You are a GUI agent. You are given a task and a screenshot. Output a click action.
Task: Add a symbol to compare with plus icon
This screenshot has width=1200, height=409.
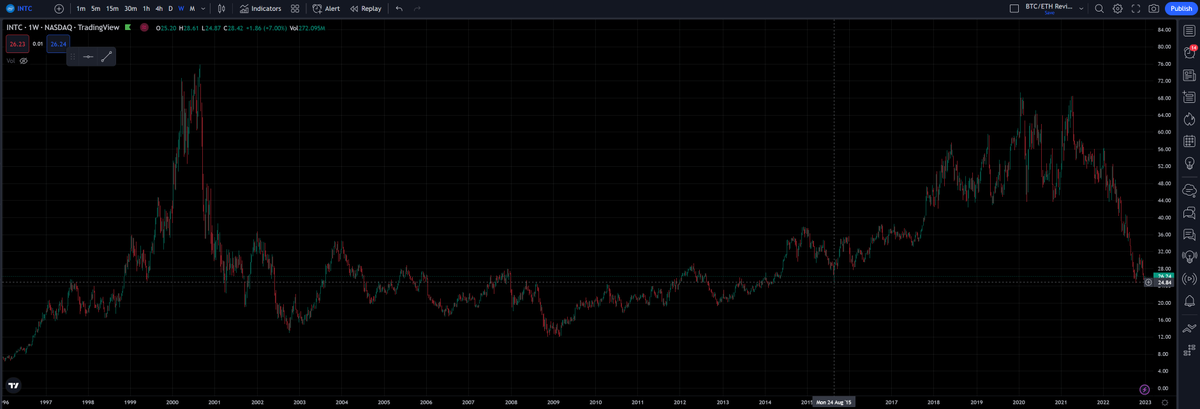click(x=59, y=8)
